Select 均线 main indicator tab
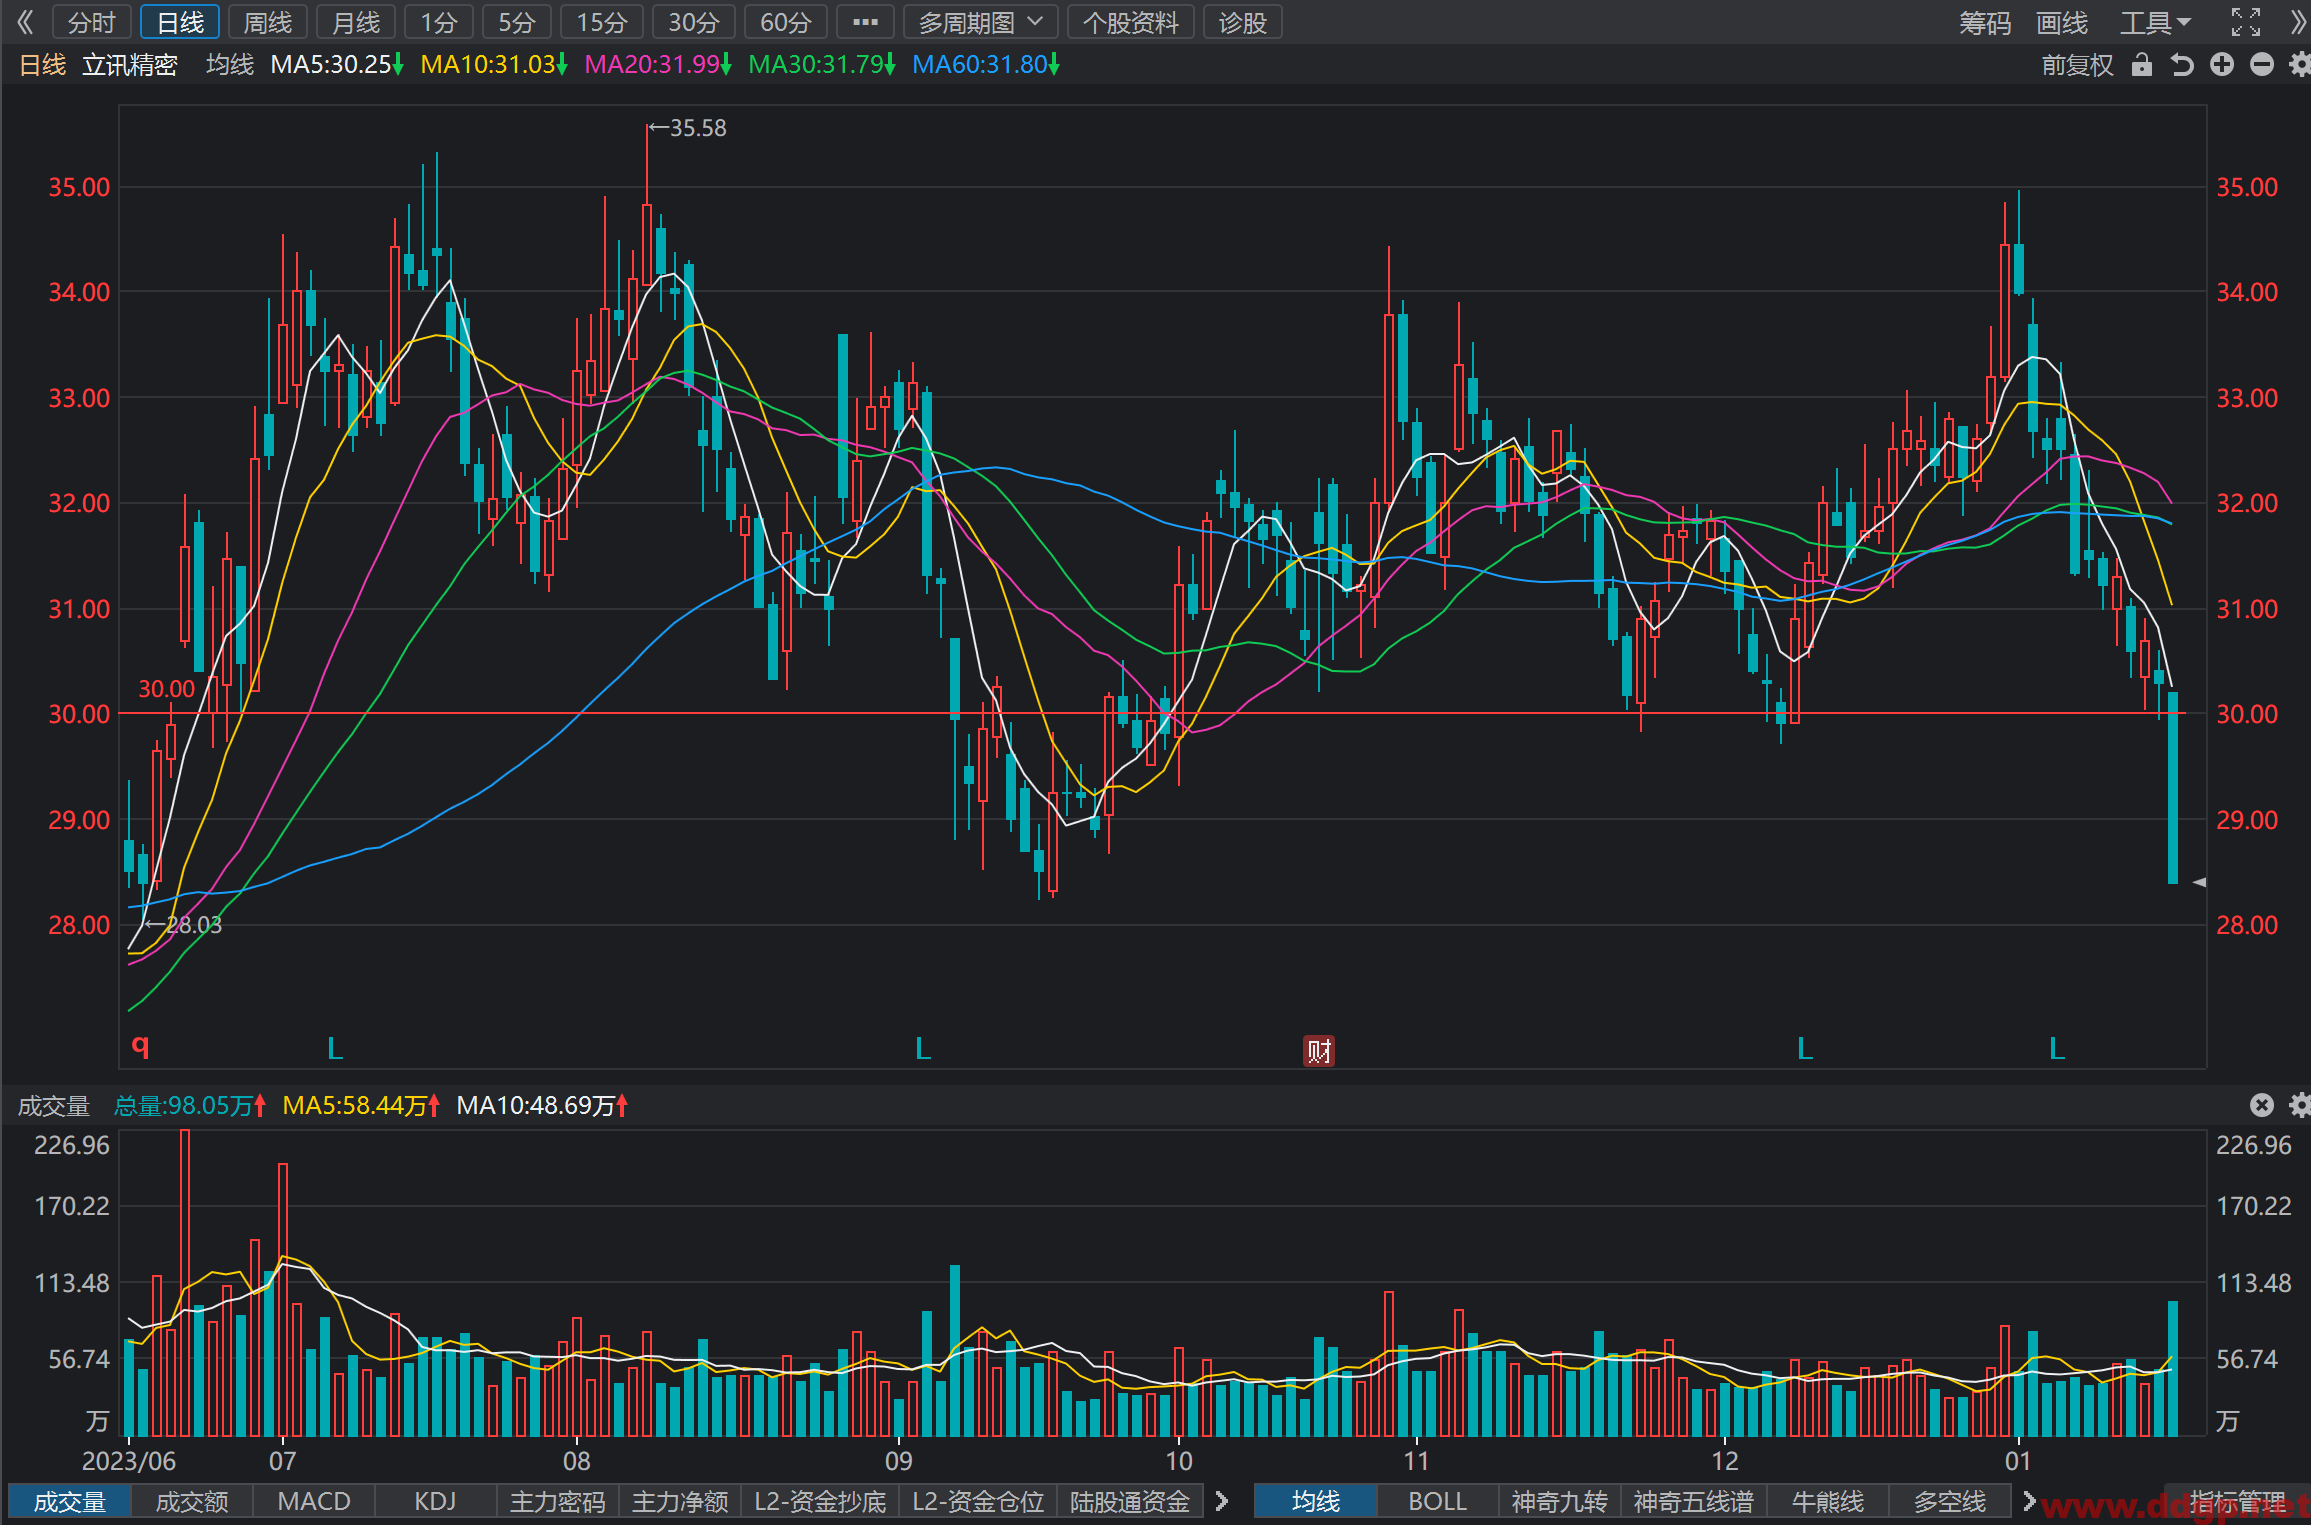This screenshot has height=1525, width=2311. pyautogui.click(x=1316, y=1501)
